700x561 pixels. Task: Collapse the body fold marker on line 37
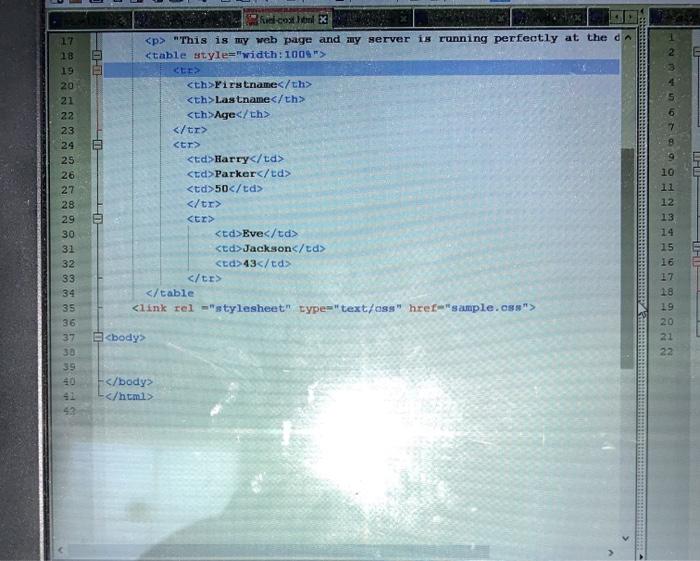point(98,337)
